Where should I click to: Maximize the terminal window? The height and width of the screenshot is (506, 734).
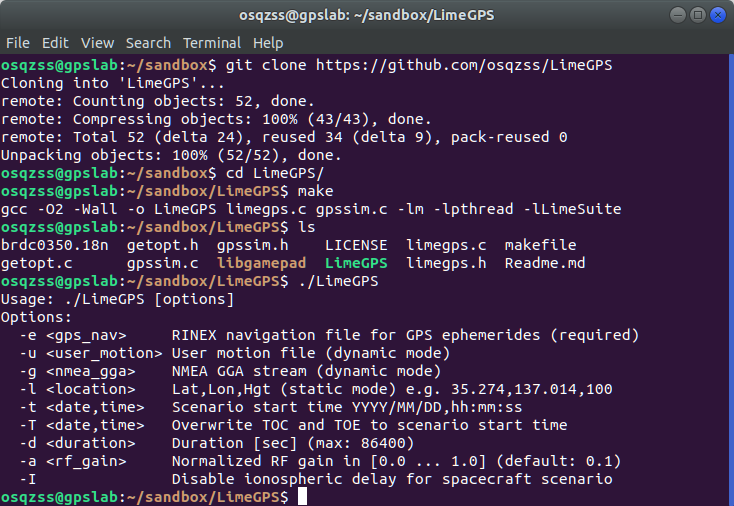coord(697,15)
